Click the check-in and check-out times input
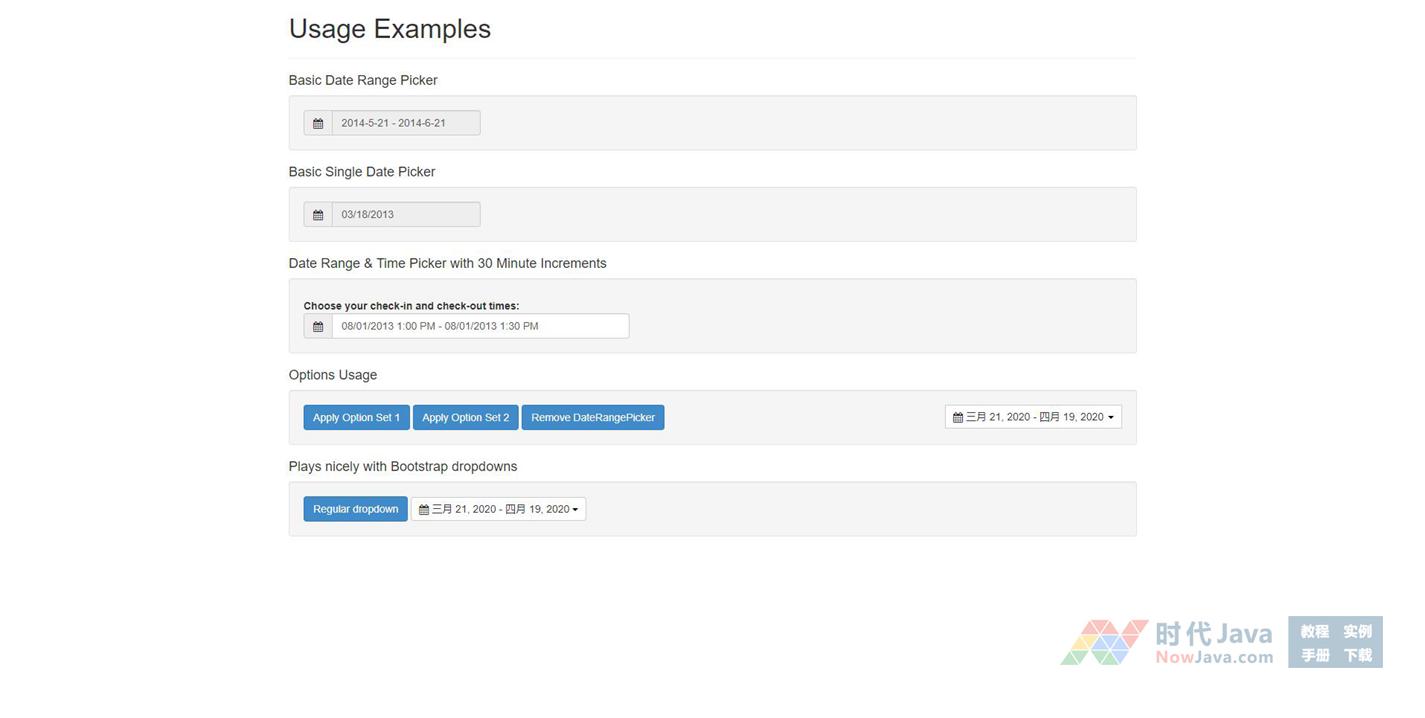 (x=480, y=326)
